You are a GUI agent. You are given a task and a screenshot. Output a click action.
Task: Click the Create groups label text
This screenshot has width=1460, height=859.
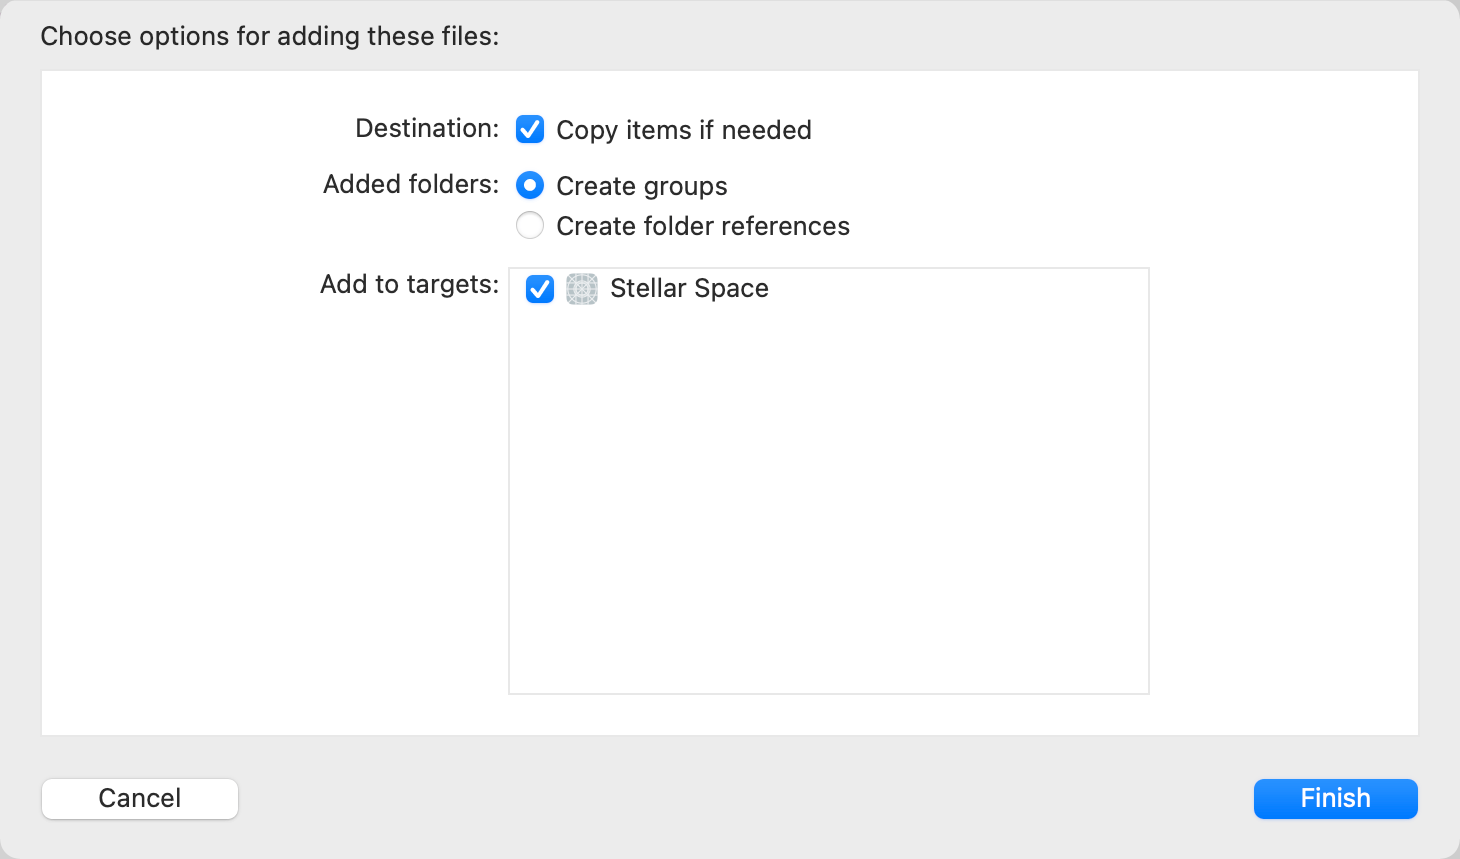point(643,185)
